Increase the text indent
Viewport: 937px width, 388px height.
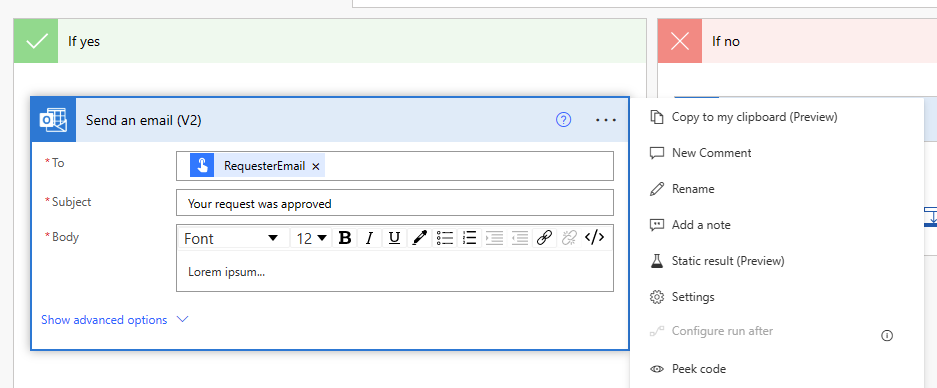coord(494,238)
